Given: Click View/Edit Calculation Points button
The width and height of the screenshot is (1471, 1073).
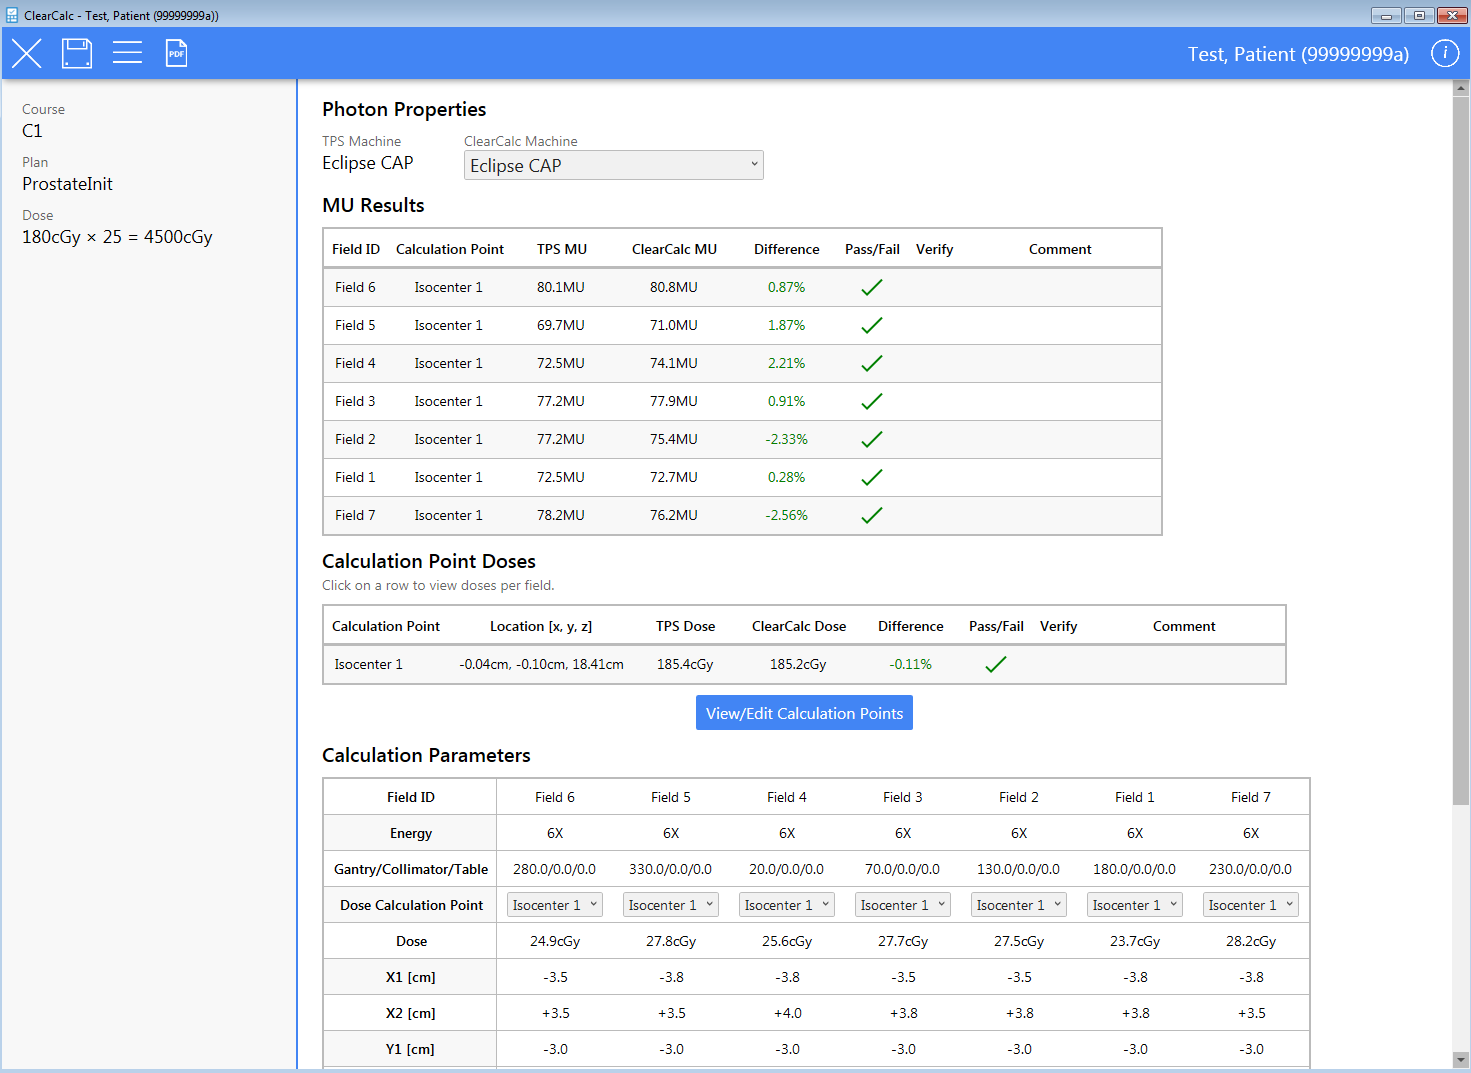Looking at the screenshot, I should (x=804, y=713).
